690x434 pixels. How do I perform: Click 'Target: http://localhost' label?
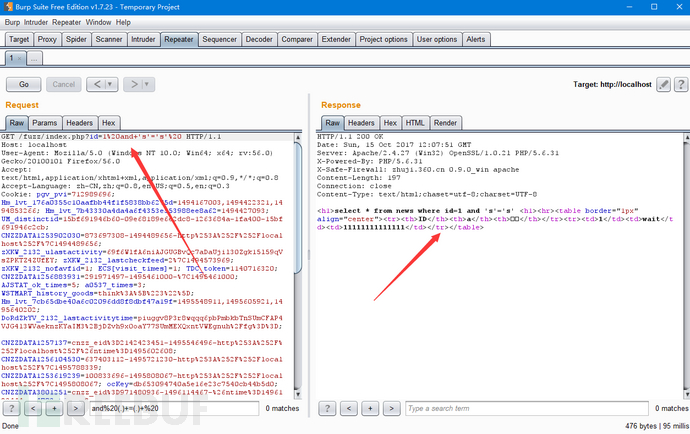pos(612,84)
